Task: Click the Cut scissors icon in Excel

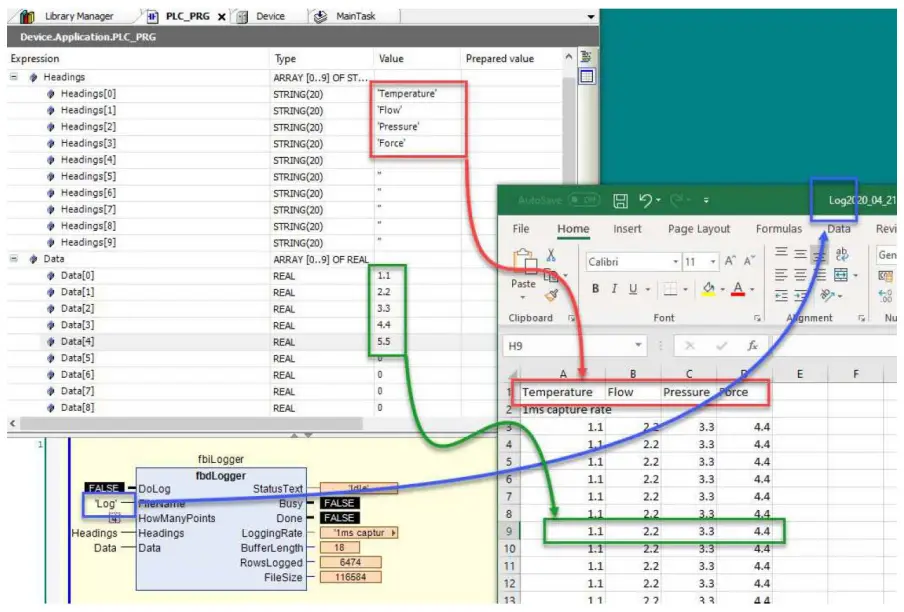Action: (551, 255)
